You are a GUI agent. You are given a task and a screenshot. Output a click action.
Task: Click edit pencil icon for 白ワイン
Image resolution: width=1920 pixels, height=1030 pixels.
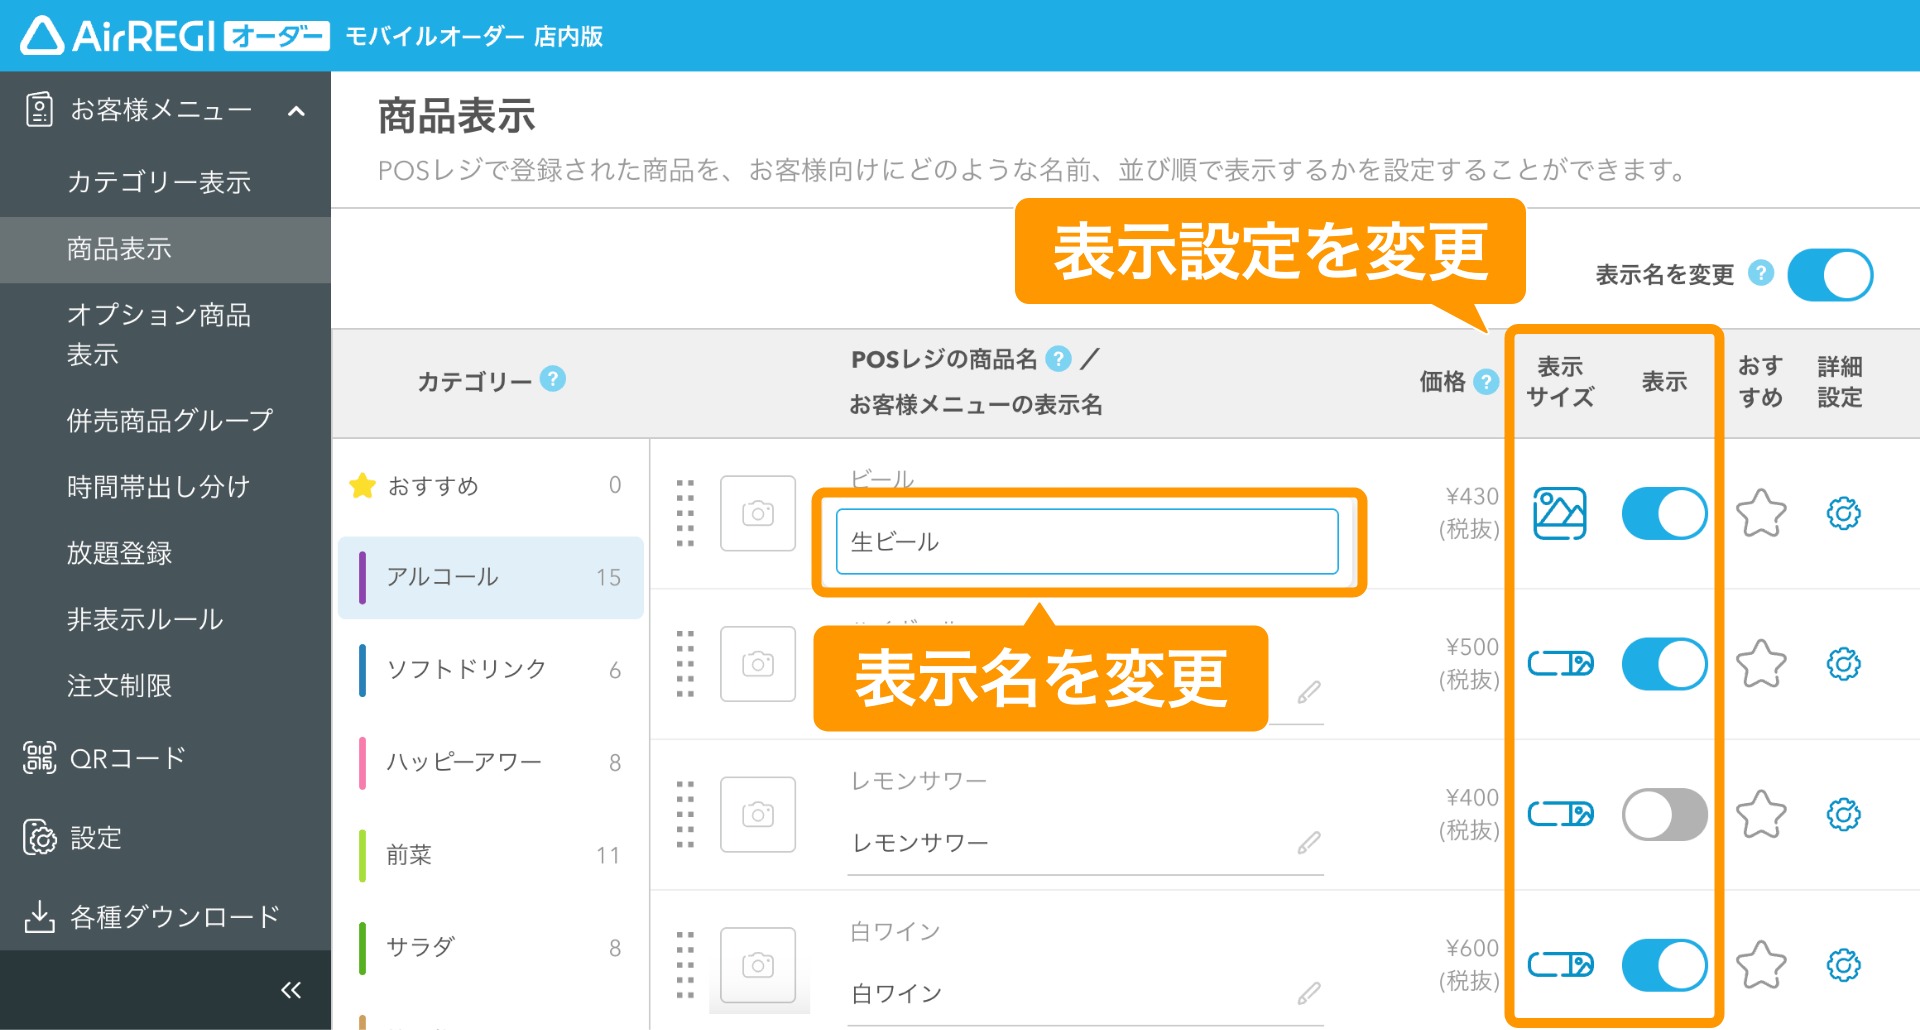[1309, 994]
